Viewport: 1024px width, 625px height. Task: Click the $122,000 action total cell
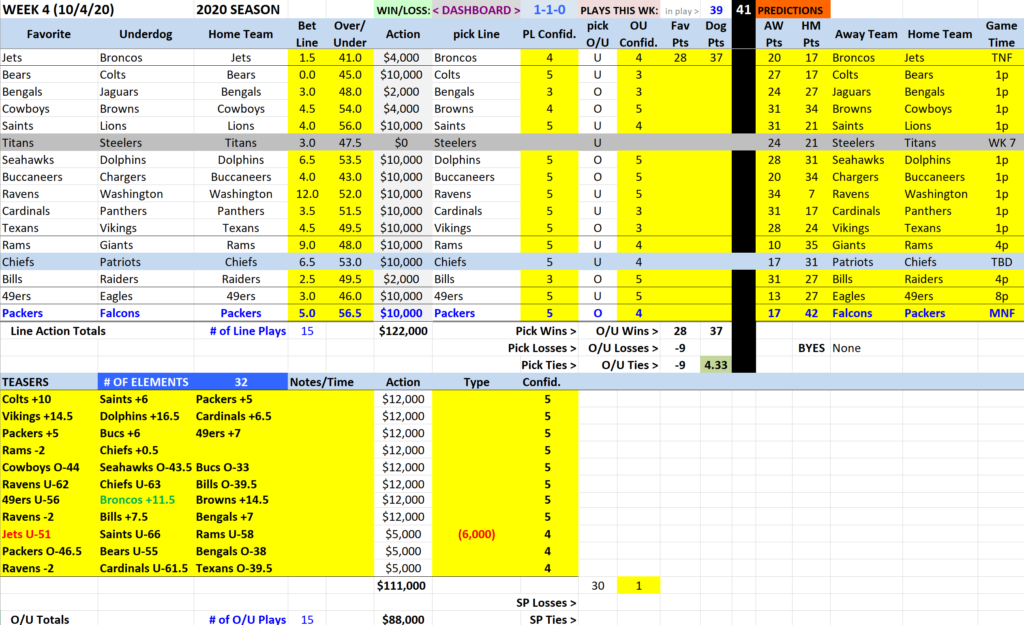403,331
